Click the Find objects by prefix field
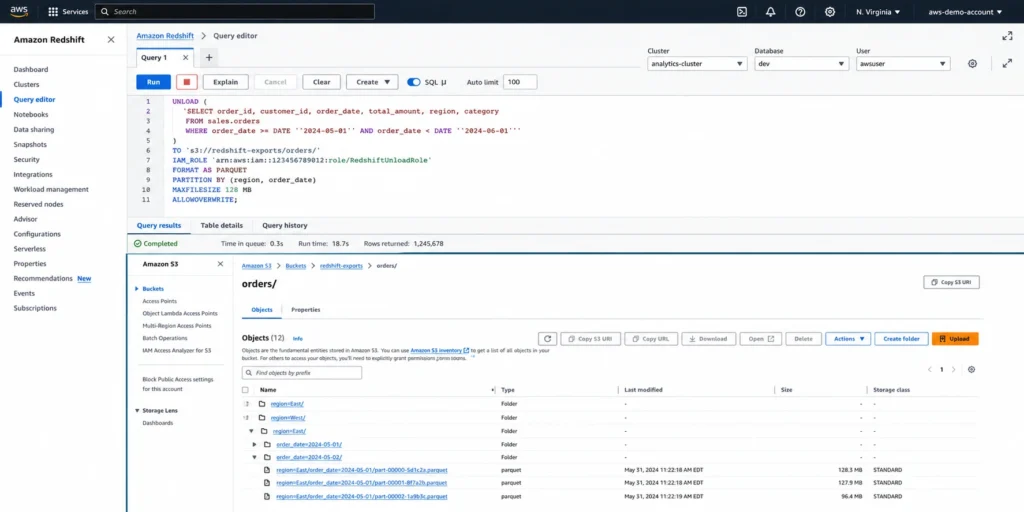The width and height of the screenshot is (1024, 512). click(x=302, y=373)
